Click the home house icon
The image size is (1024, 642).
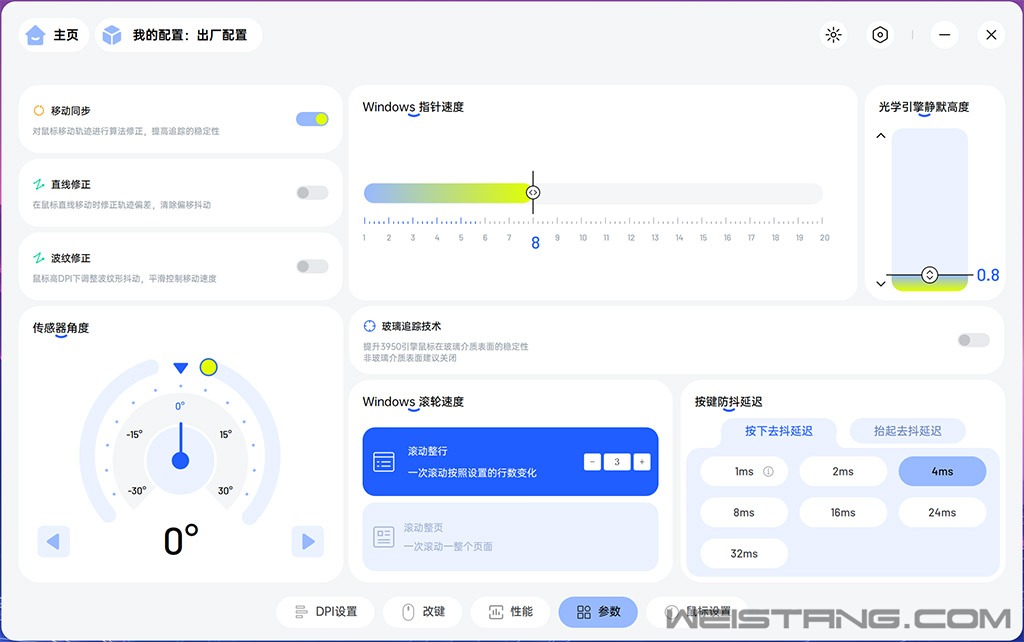tap(35, 35)
